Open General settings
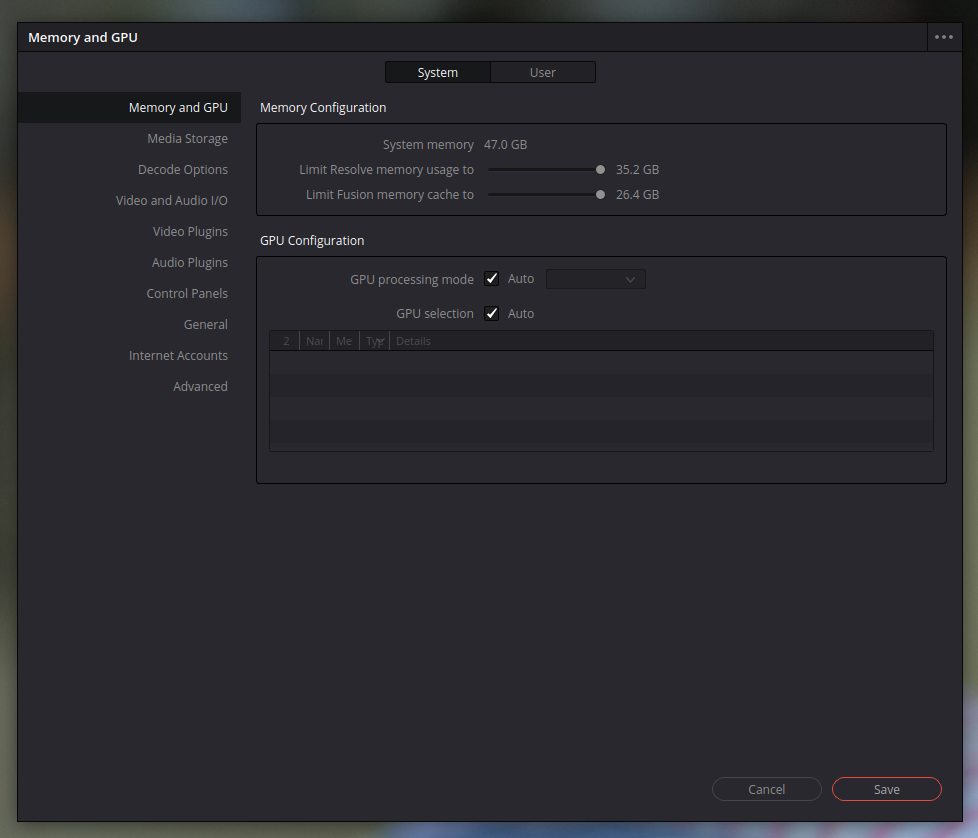This screenshot has width=978, height=838. pyautogui.click(x=205, y=325)
